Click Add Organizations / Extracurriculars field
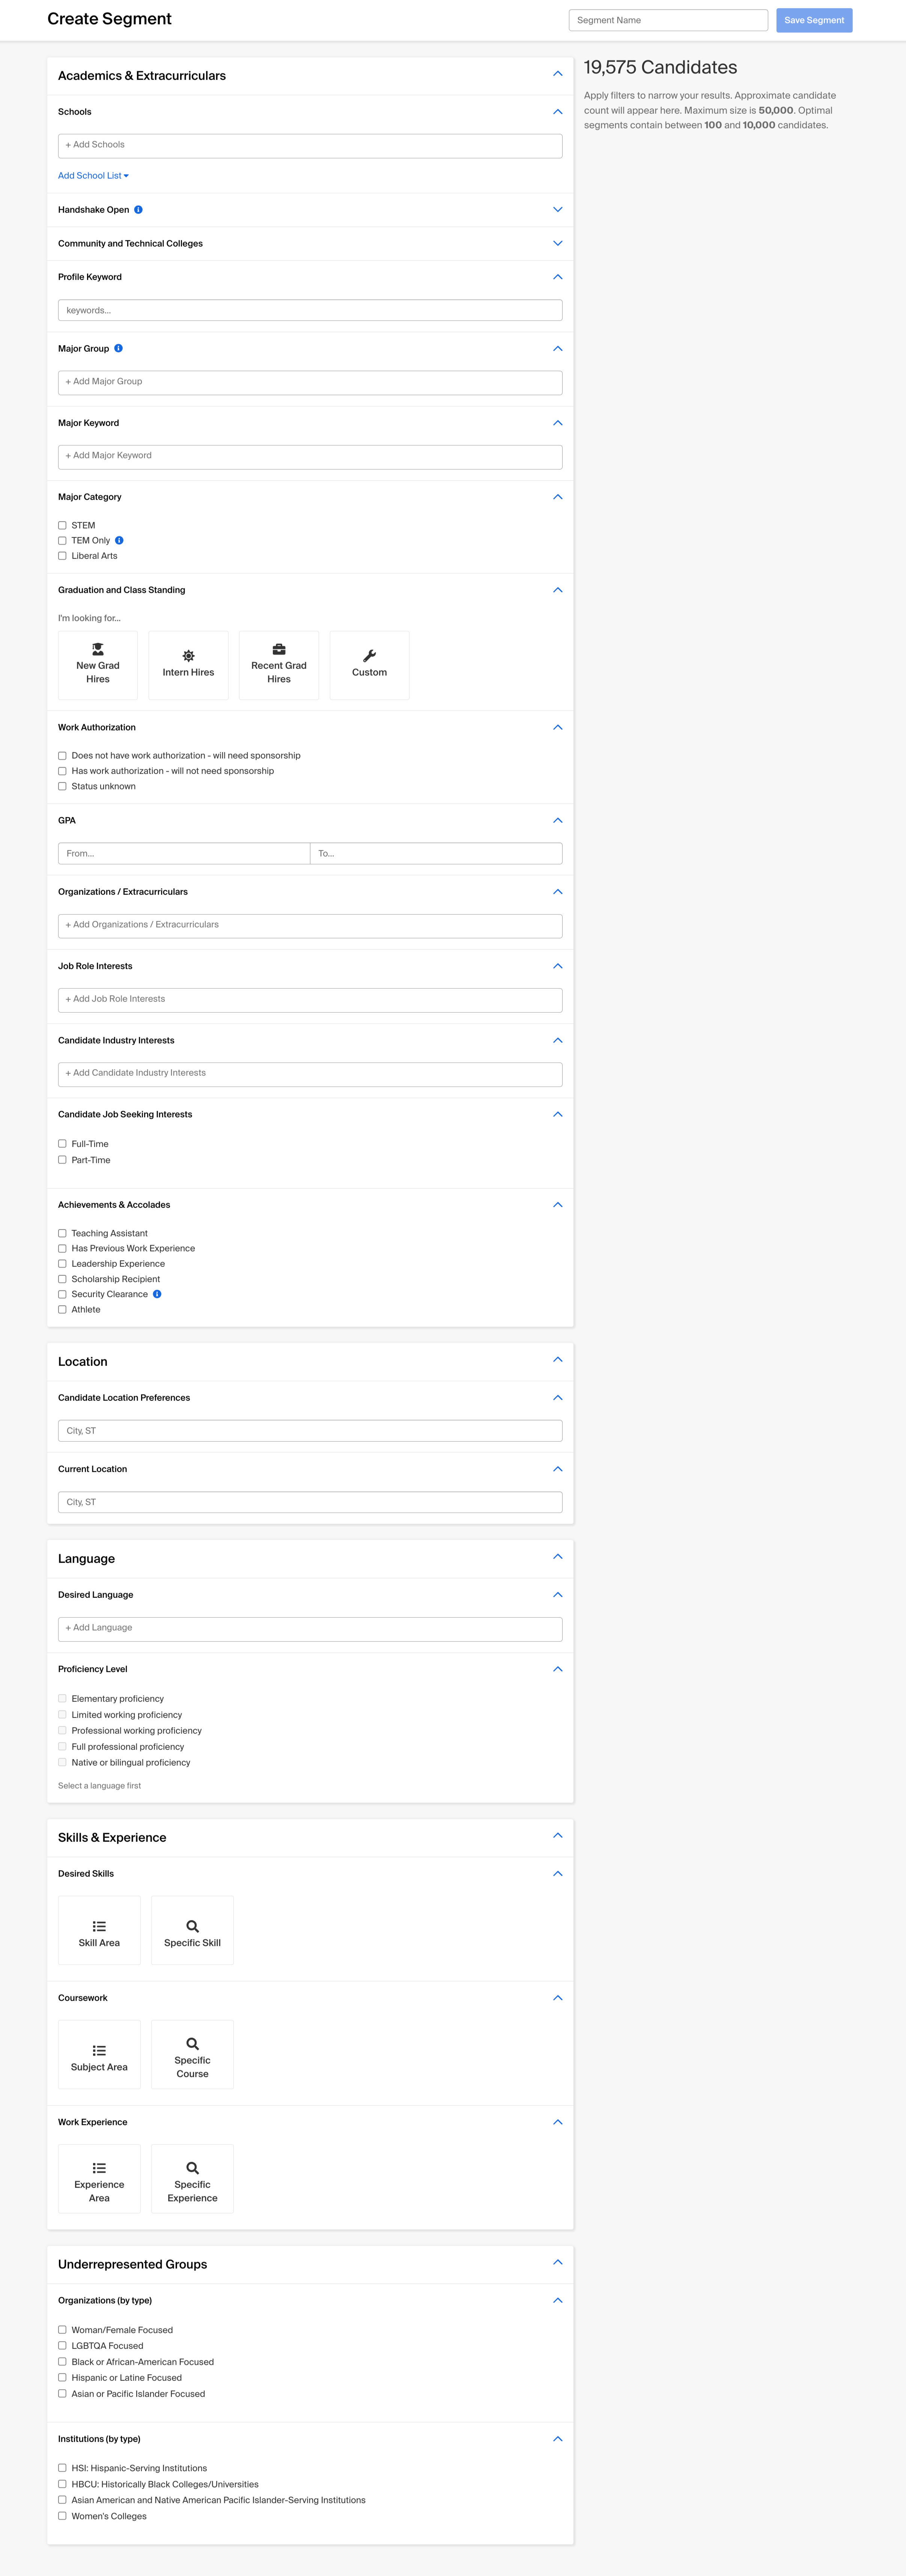This screenshot has width=906, height=2576. tap(310, 926)
